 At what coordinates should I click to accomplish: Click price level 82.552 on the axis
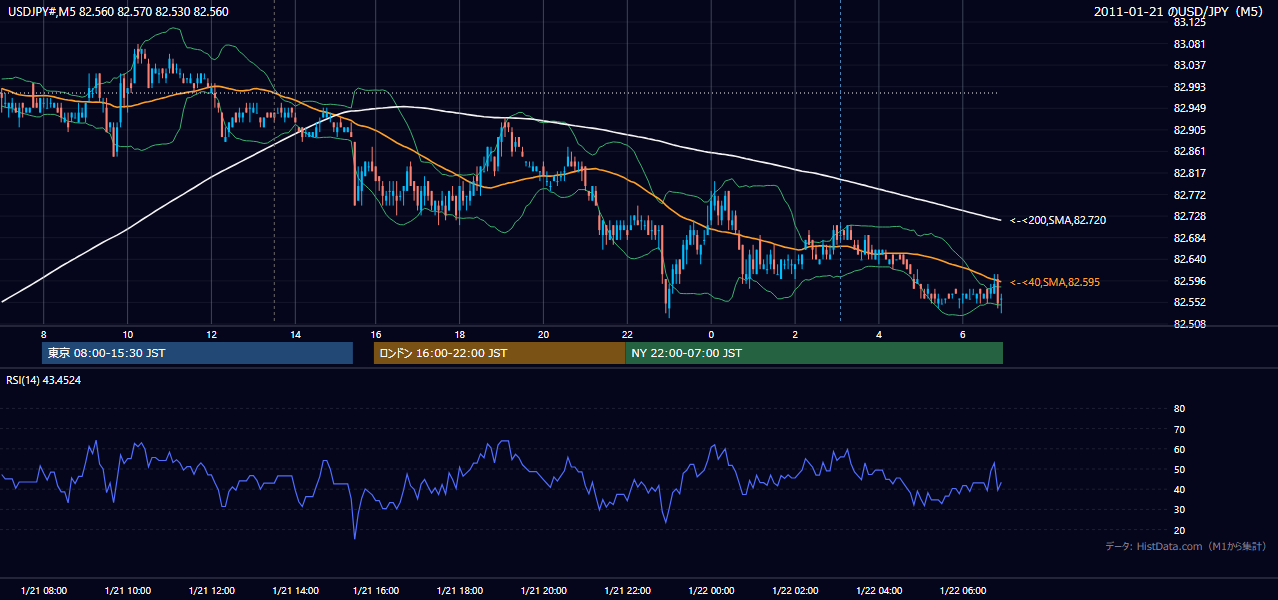(1189, 302)
